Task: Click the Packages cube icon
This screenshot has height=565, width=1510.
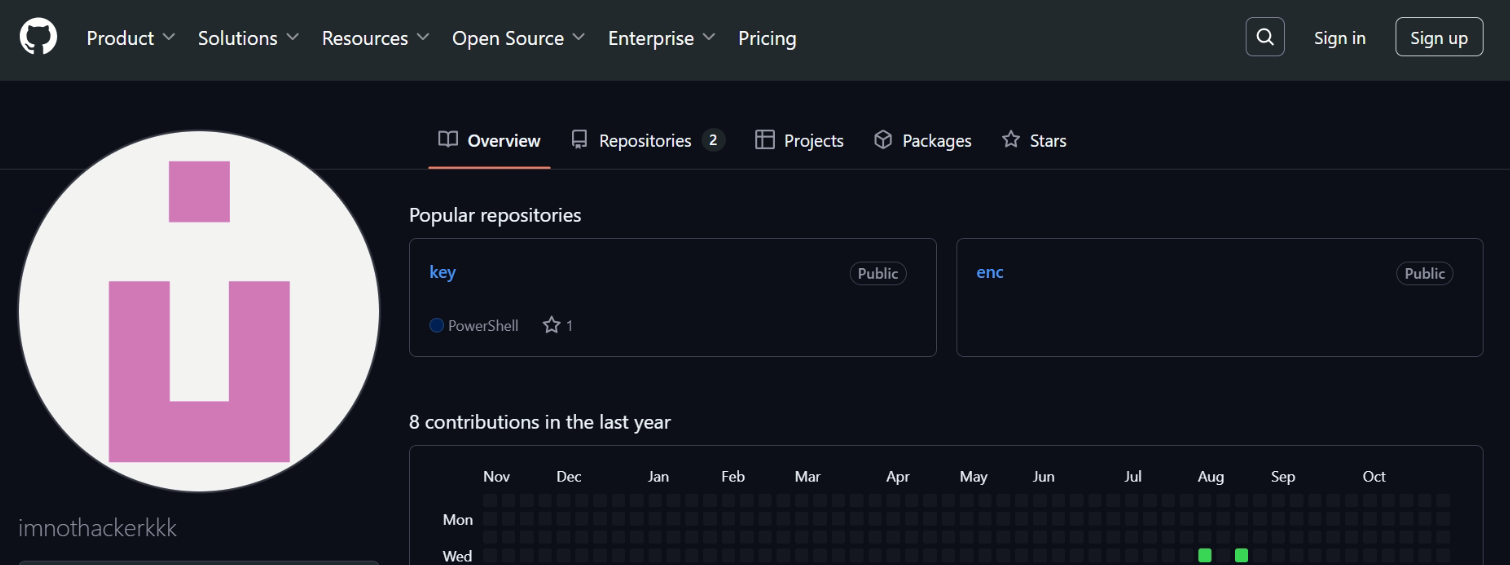Action: pos(883,140)
